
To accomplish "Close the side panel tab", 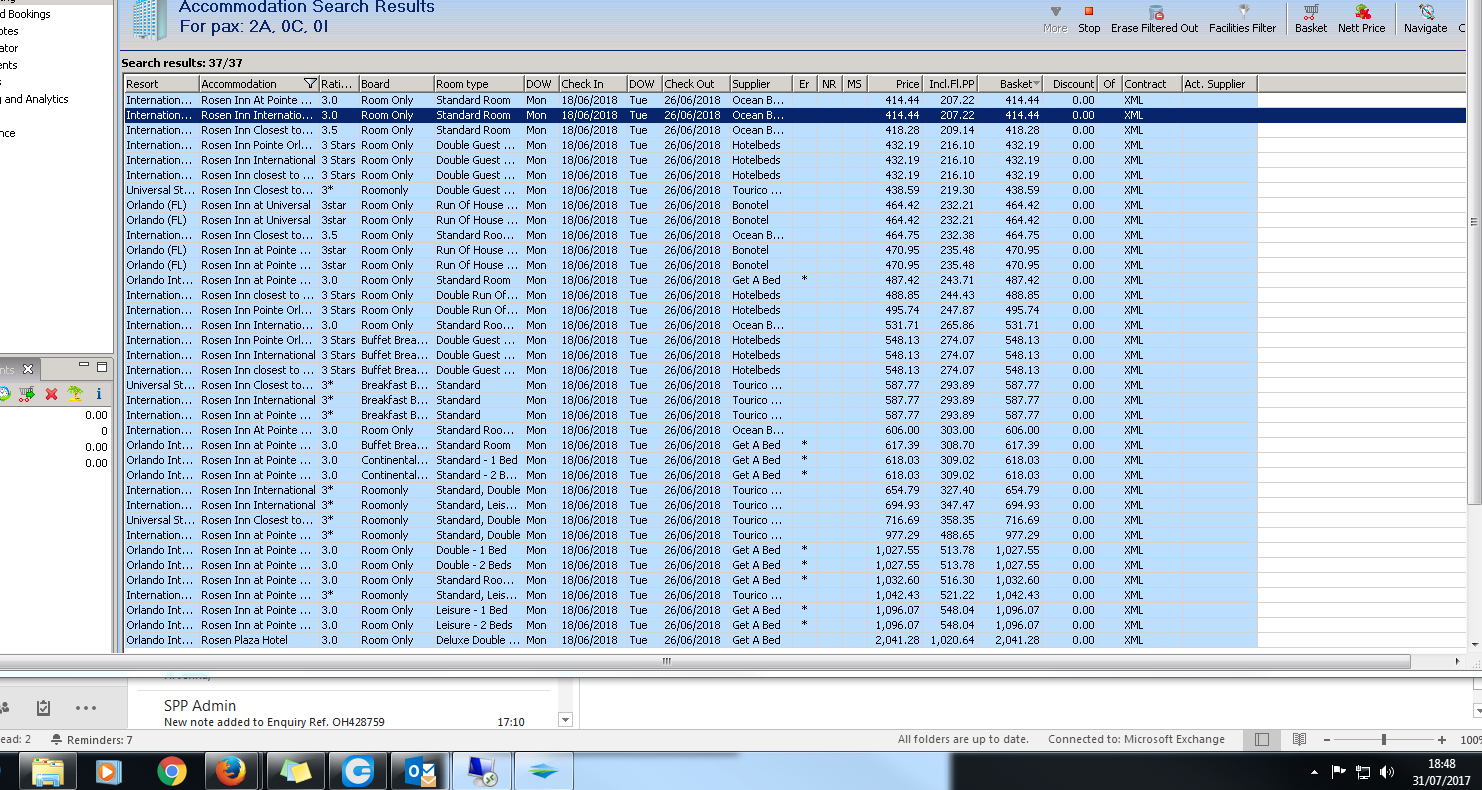I will (28, 369).
